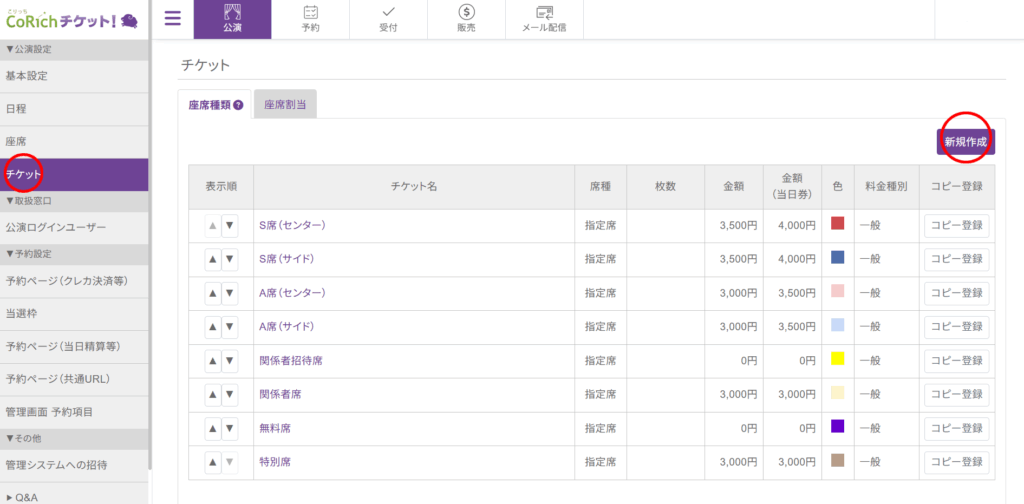
Task: Move 無料席 up in display order
Action: pos(213,428)
